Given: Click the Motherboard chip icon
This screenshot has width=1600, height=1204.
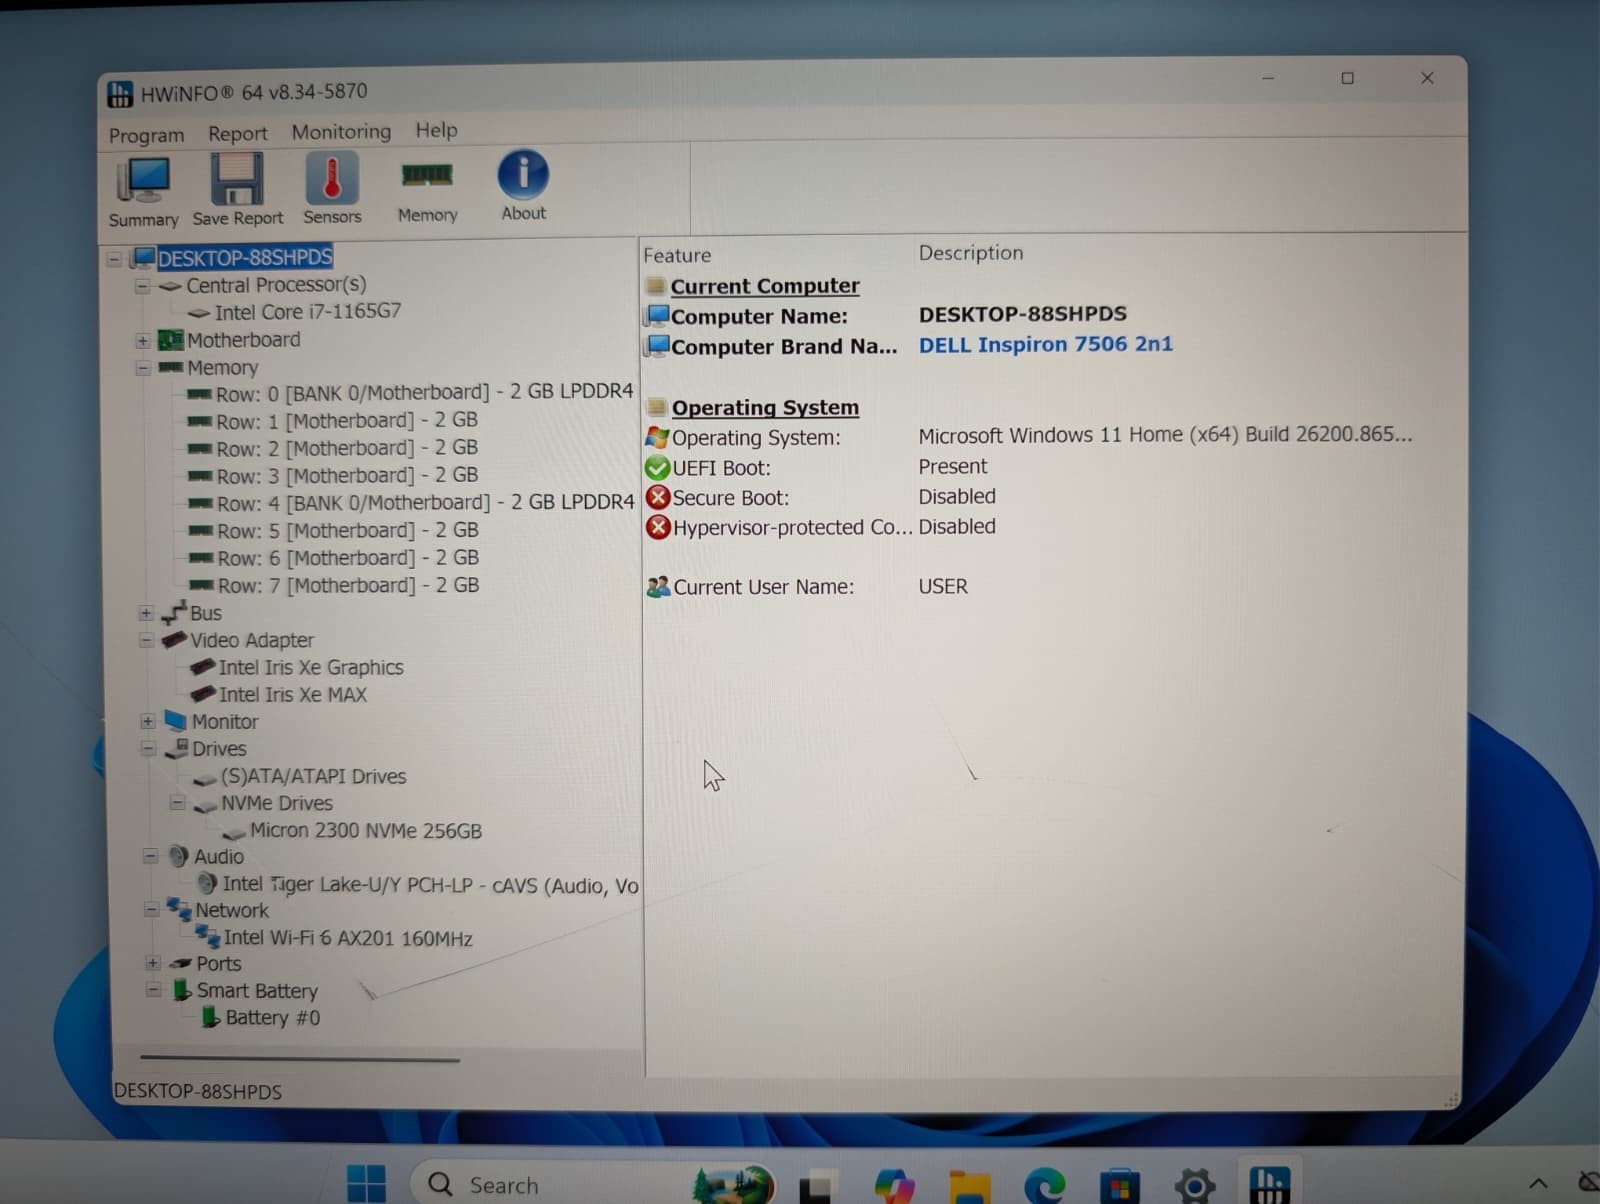Looking at the screenshot, I should [171, 340].
